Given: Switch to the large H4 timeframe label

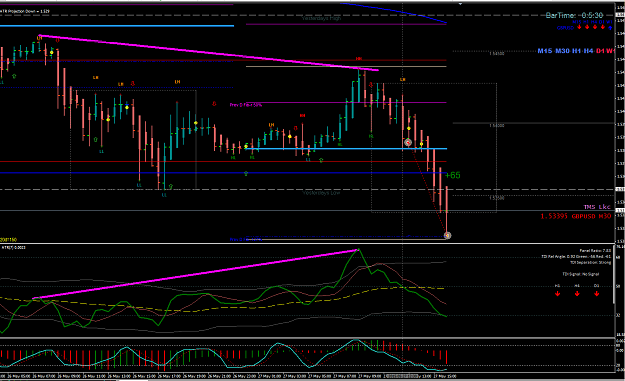Looking at the screenshot, I should [x=589, y=51].
